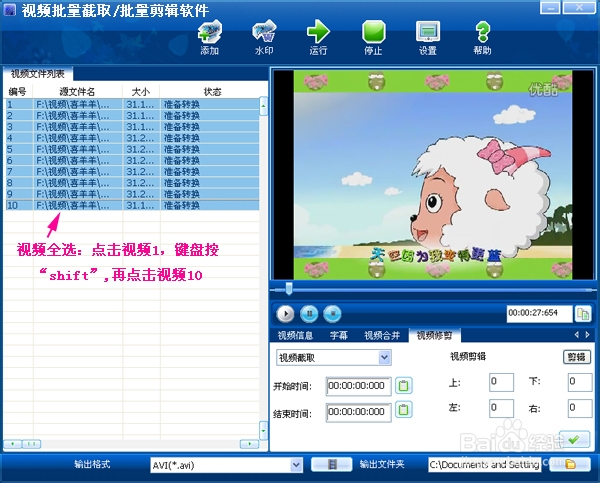The height and width of the screenshot is (483, 600).
Task: Select video row 3 in the list
Action: (x=132, y=127)
